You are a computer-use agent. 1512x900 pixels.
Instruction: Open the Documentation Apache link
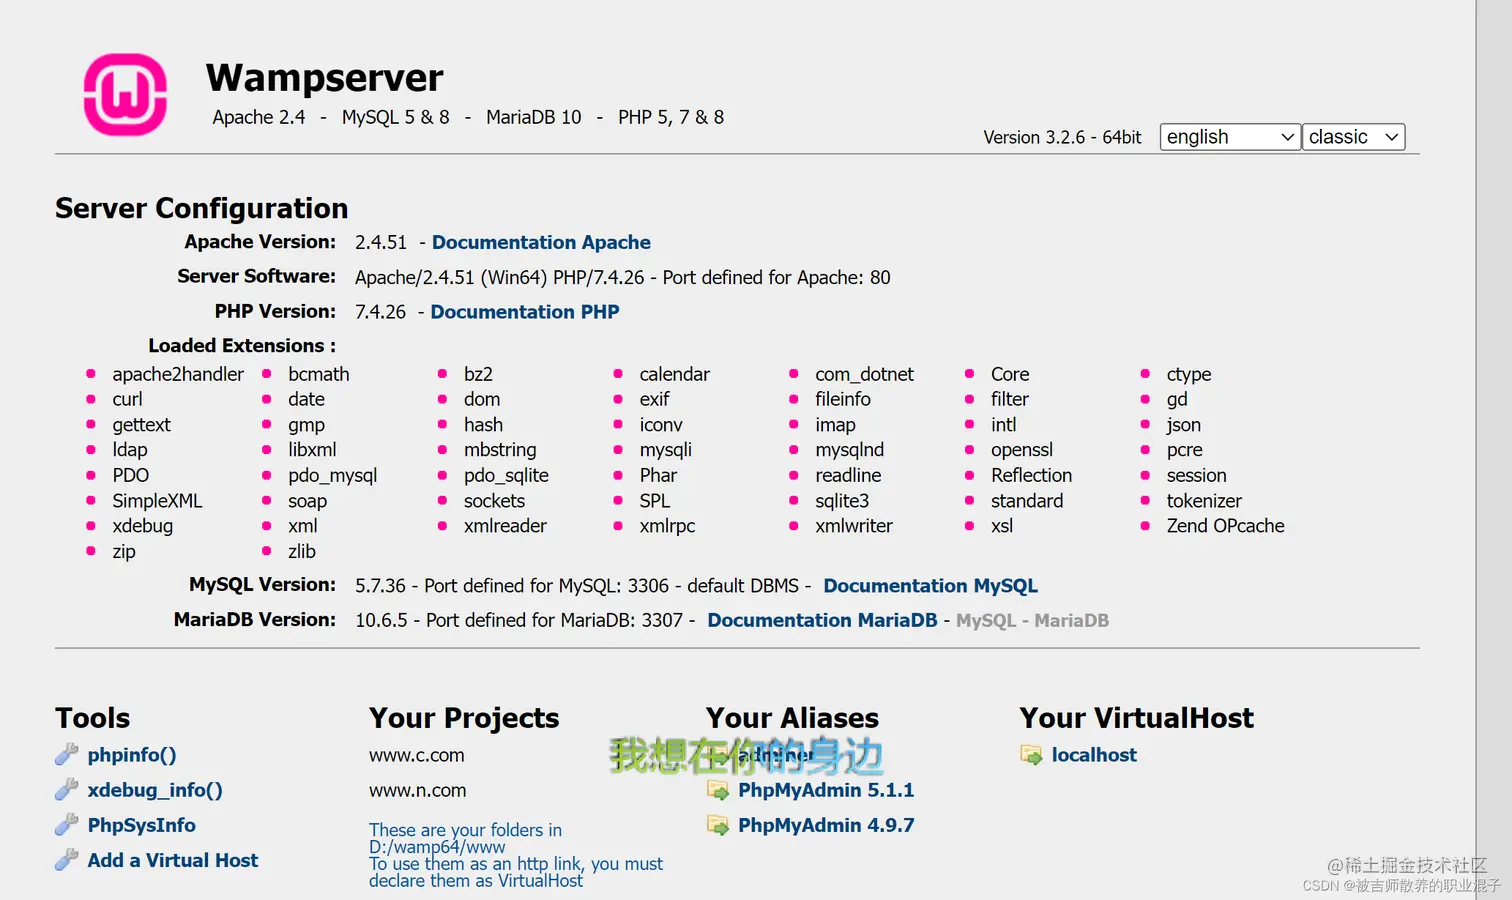pos(541,242)
